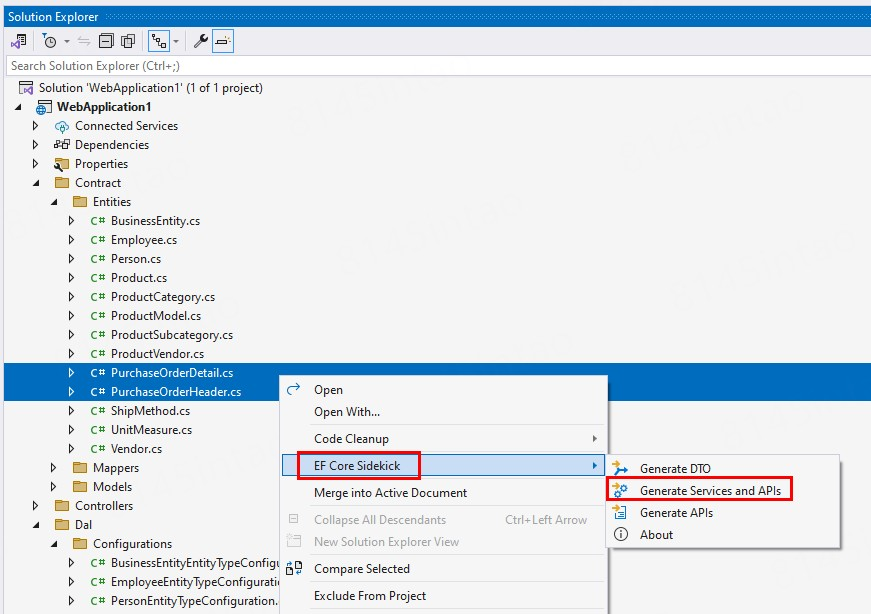Expand the Controllers folder node
Image resolution: width=871 pixels, height=614 pixels.
coord(36,506)
